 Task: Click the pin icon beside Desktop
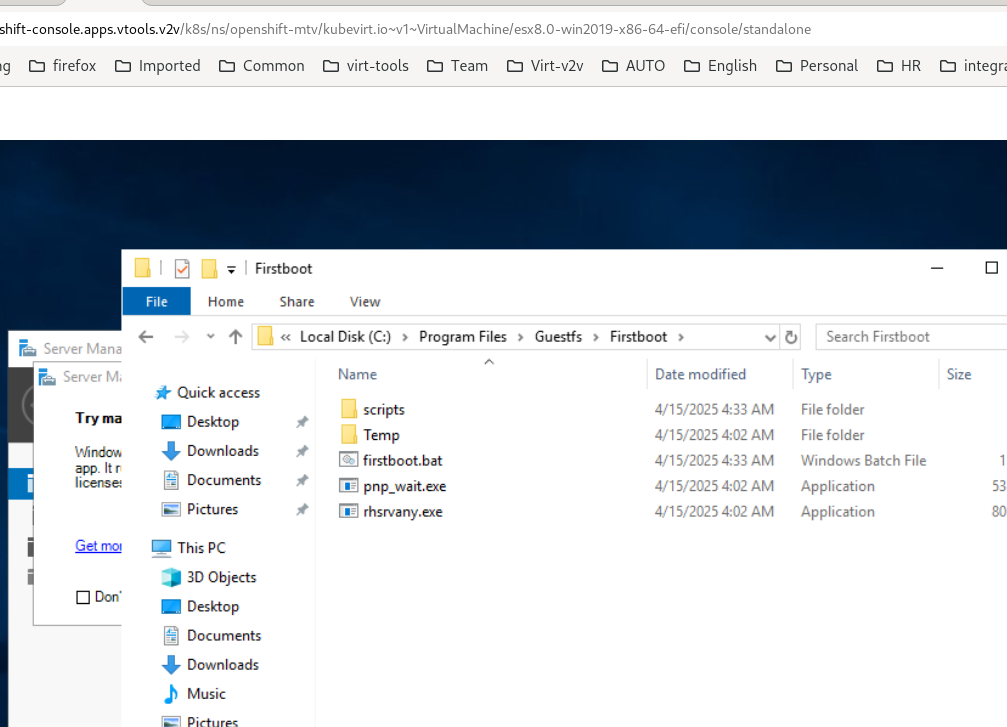coord(302,422)
